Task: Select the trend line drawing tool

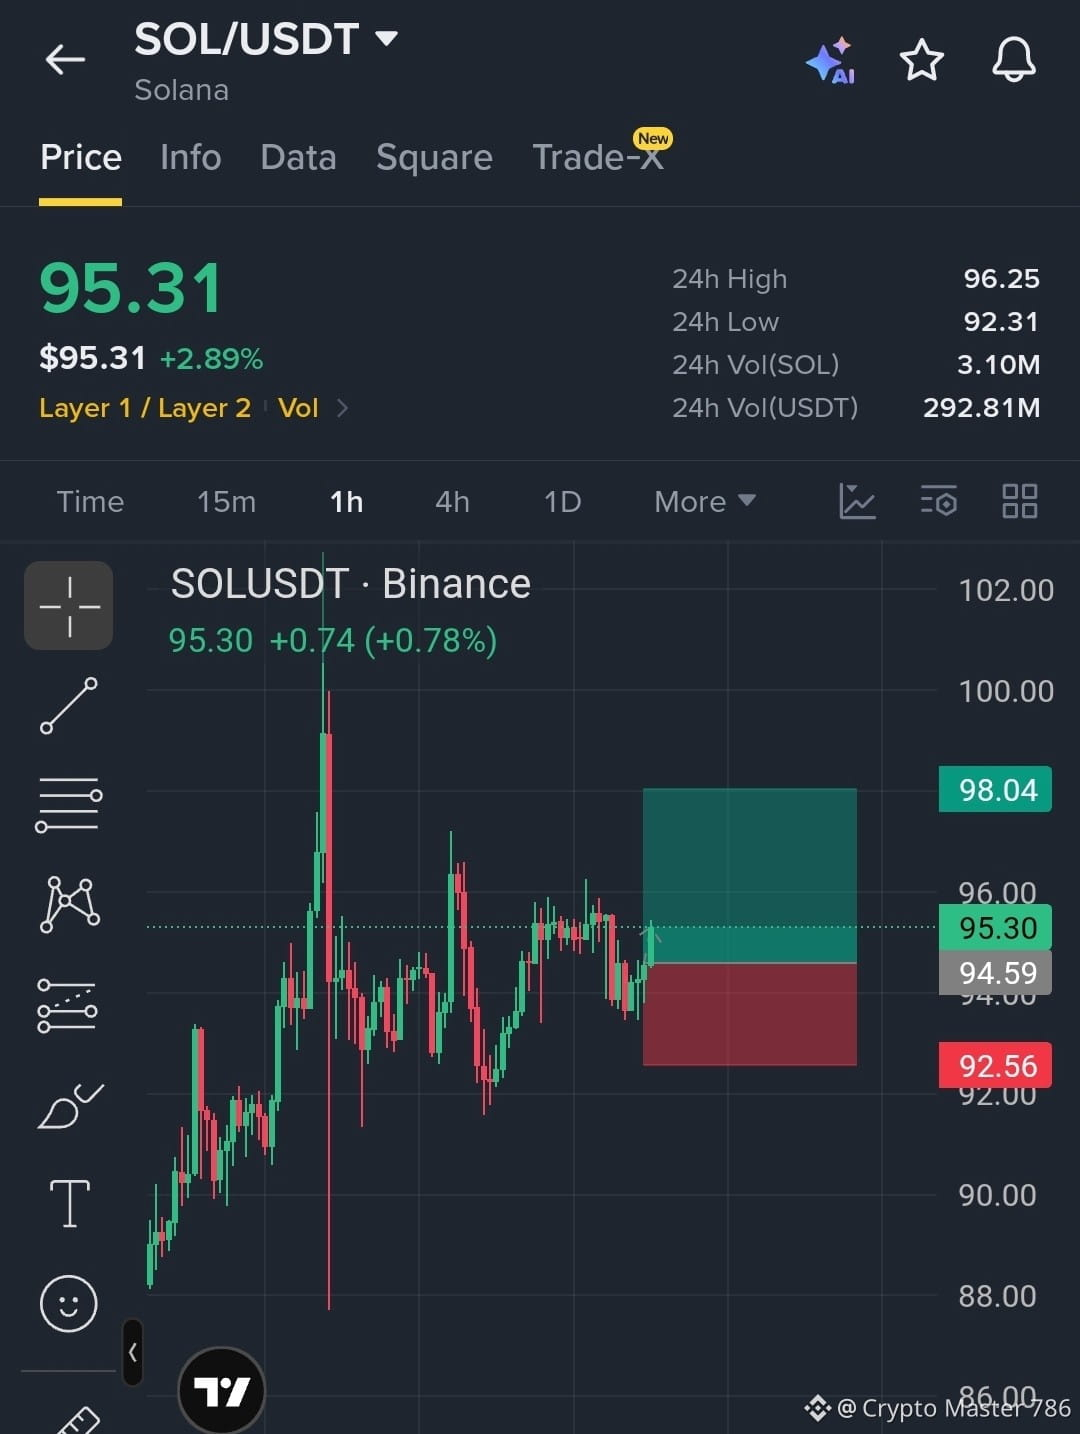Action: coord(69,705)
